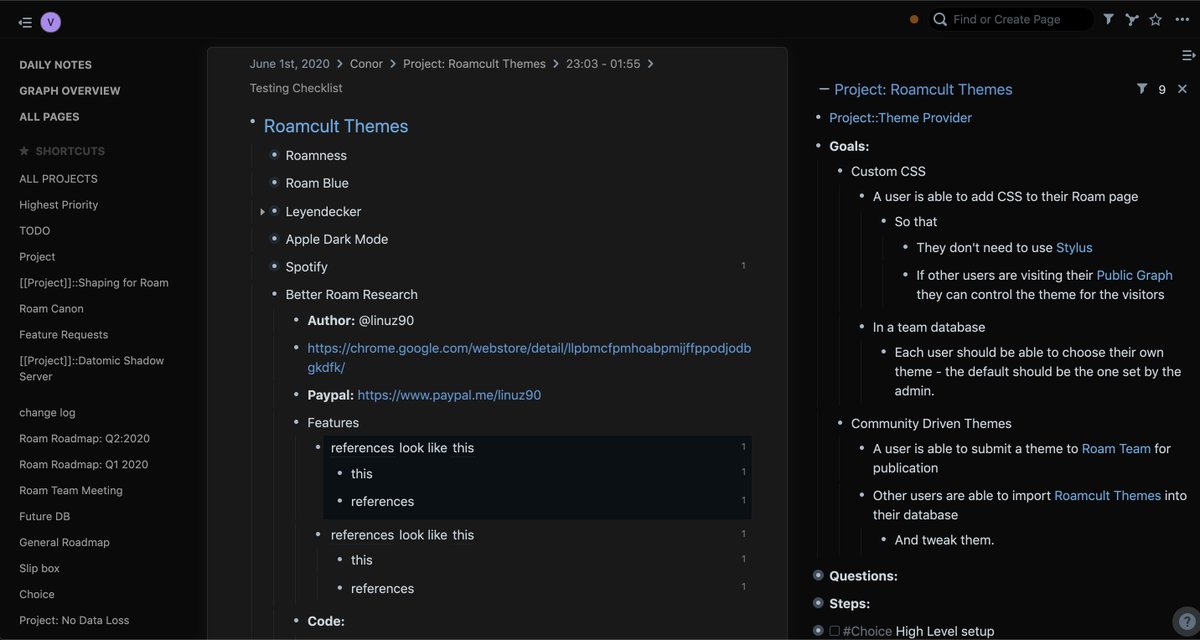The width and height of the screenshot is (1200, 640).
Task: Star this page with the top bar star icon
Action: (1156, 19)
